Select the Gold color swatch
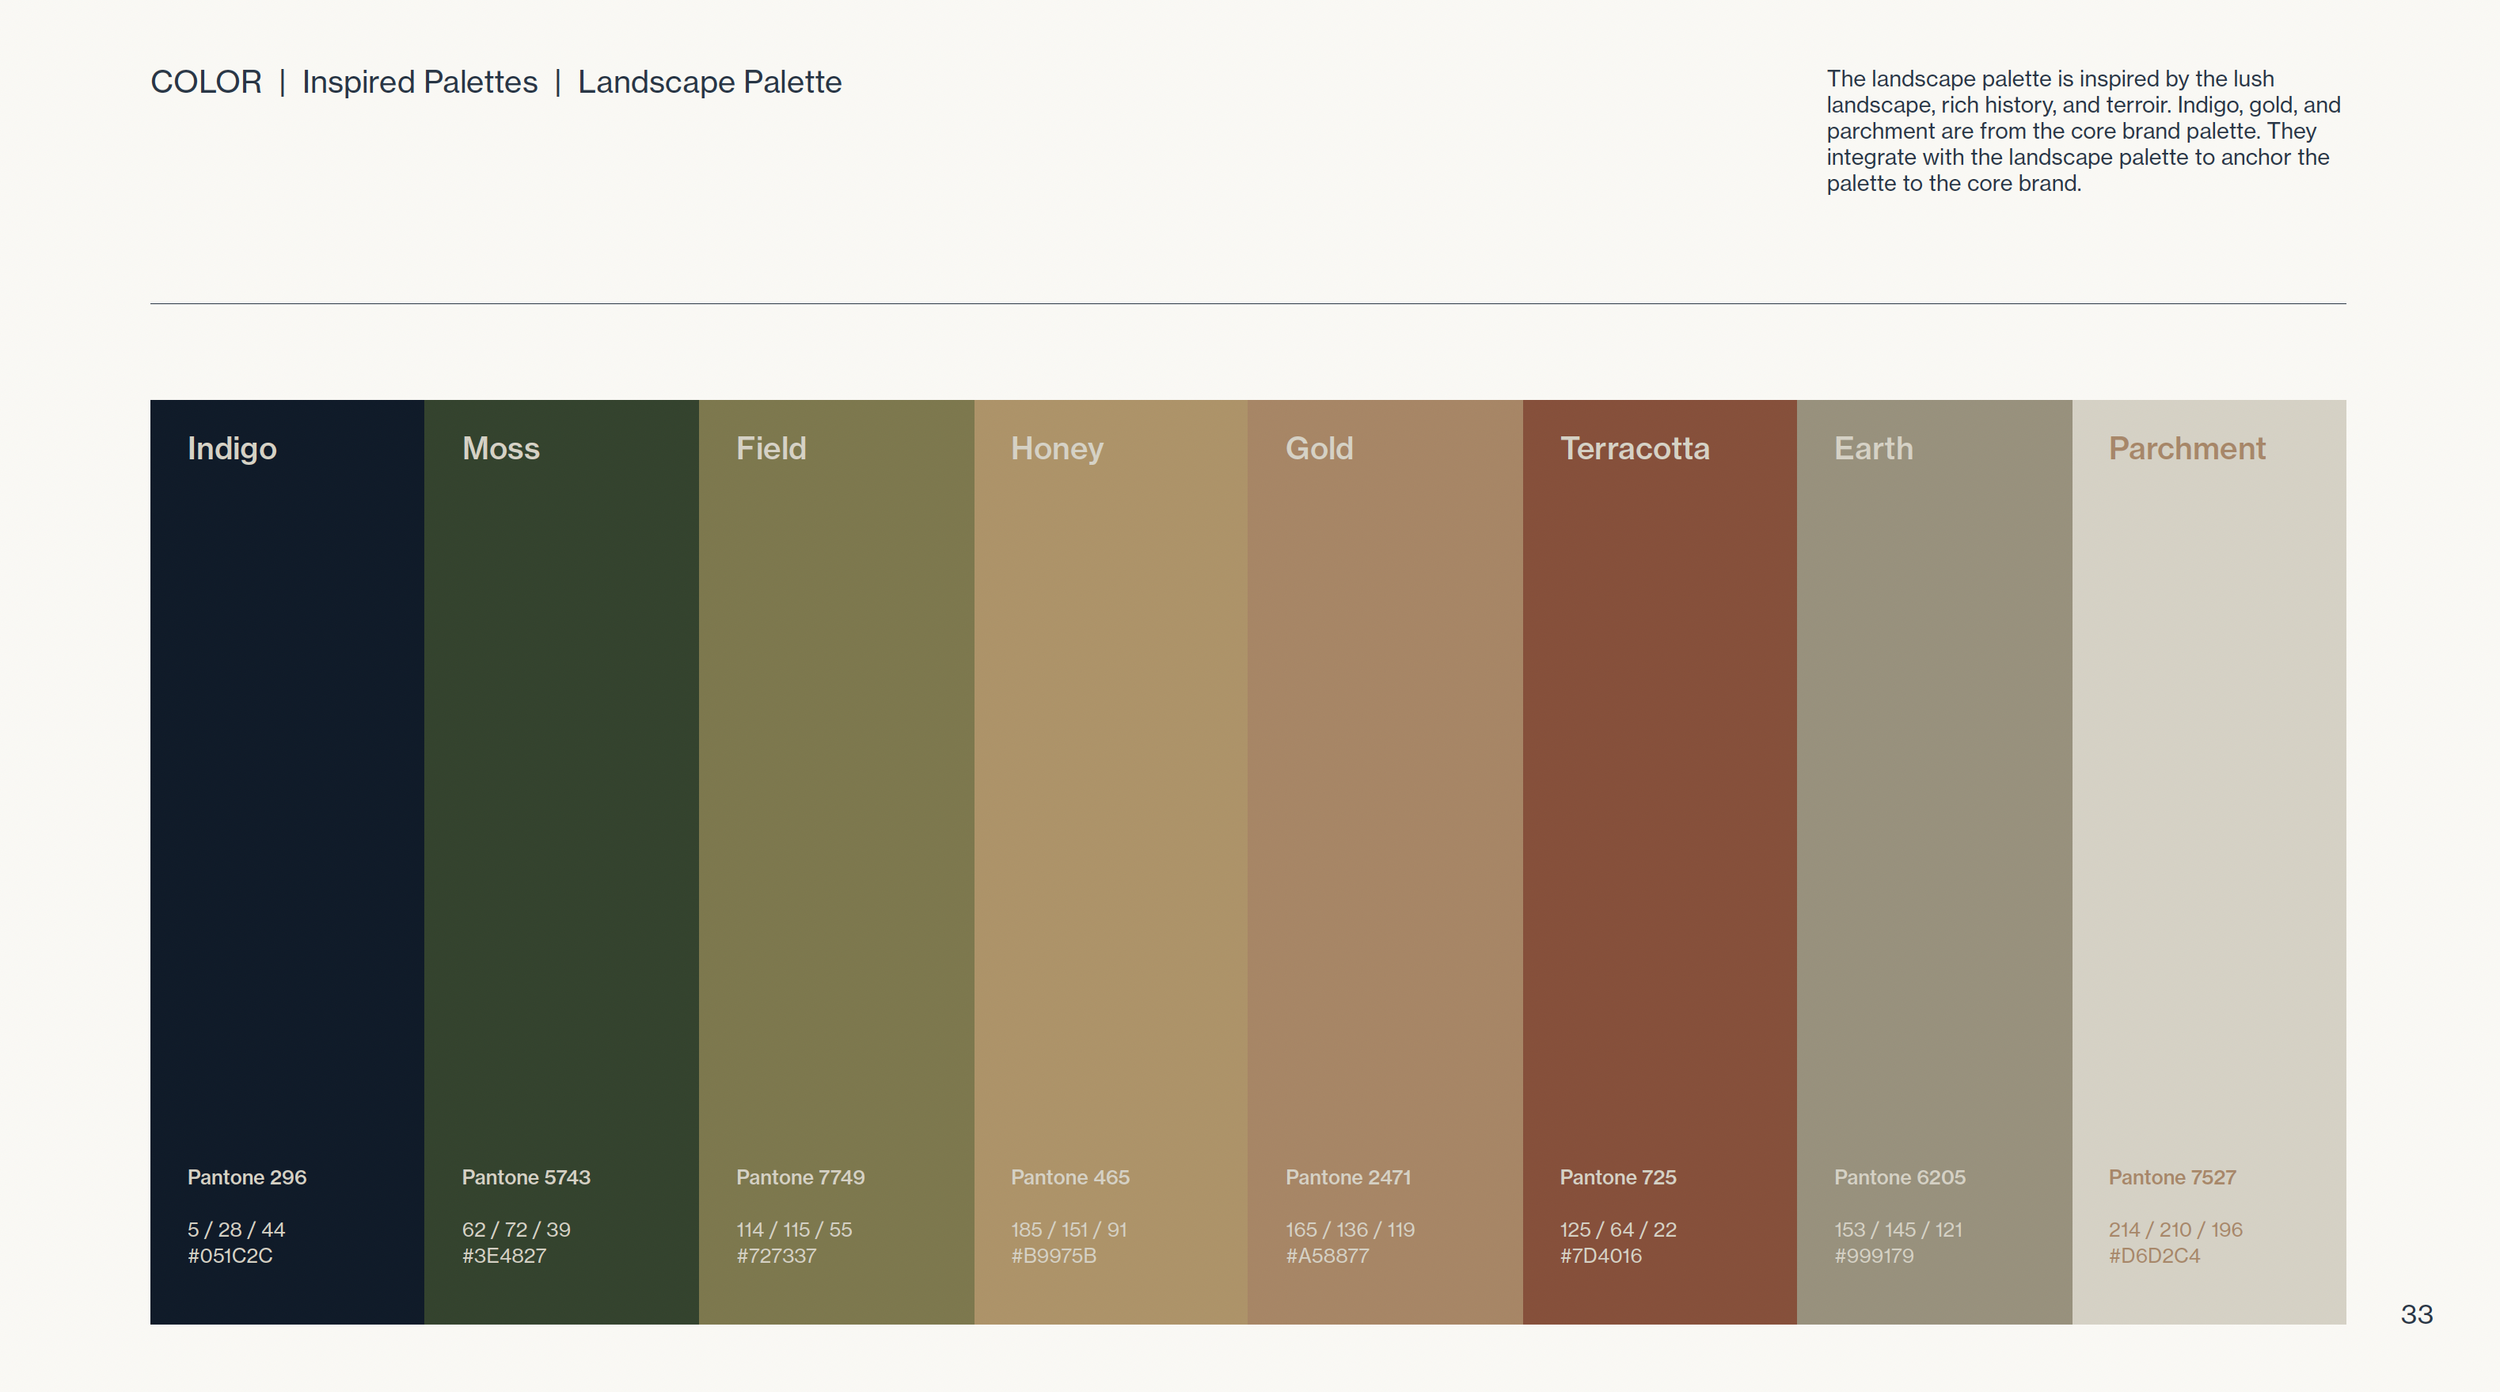This screenshot has width=2500, height=1392. (x=1385, y=800)
